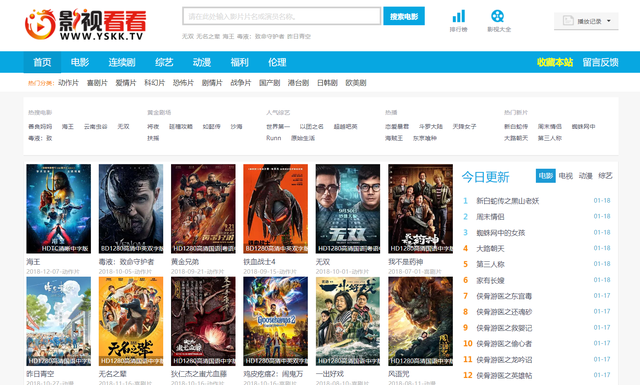640x385 pixels.
Task: Open the 福利 nav menu item
Action: 239,62
